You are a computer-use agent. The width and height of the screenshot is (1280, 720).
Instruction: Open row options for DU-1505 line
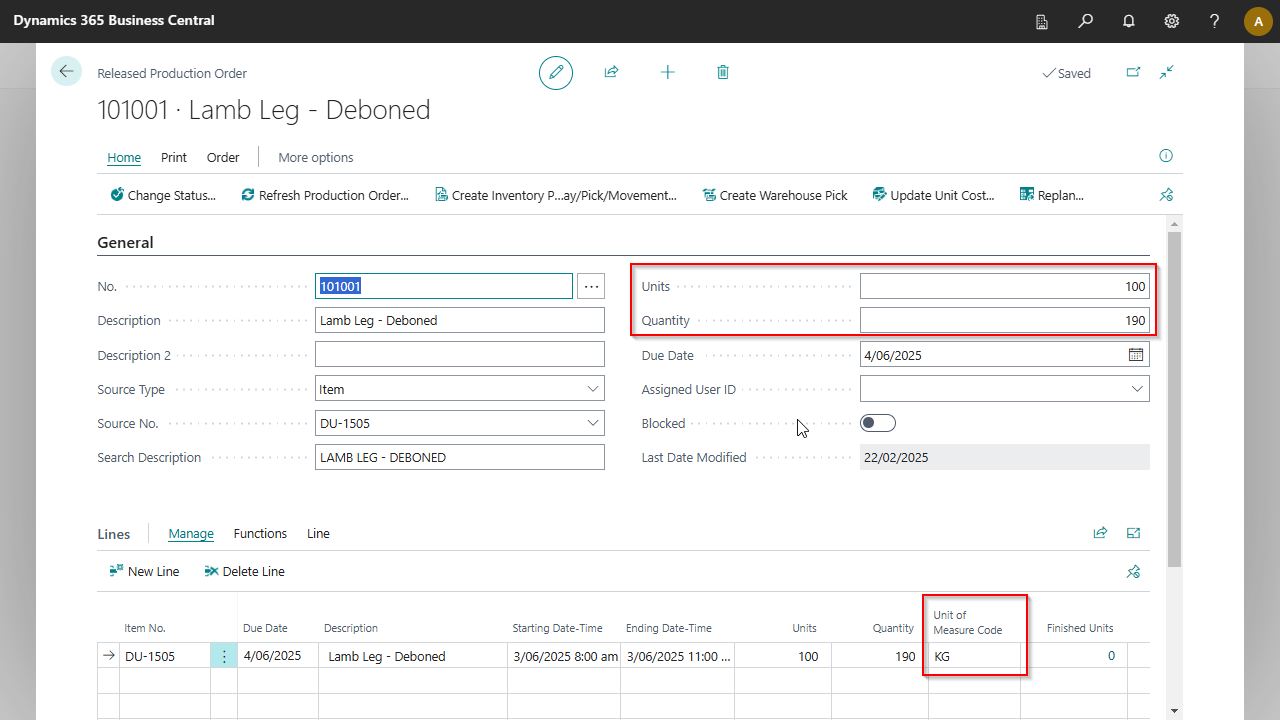224,656
